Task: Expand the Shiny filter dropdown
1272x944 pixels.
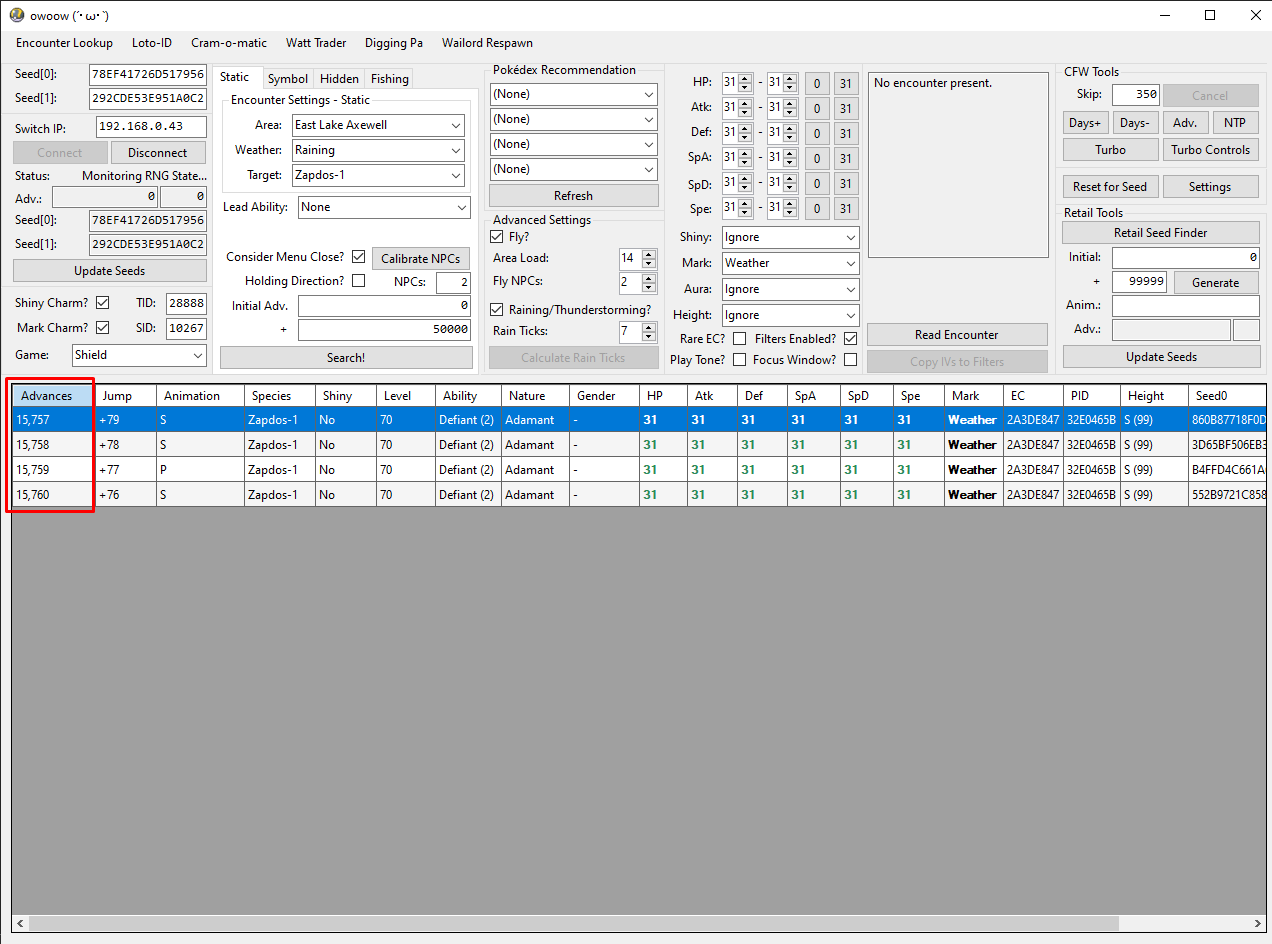Action: point(790,237)
